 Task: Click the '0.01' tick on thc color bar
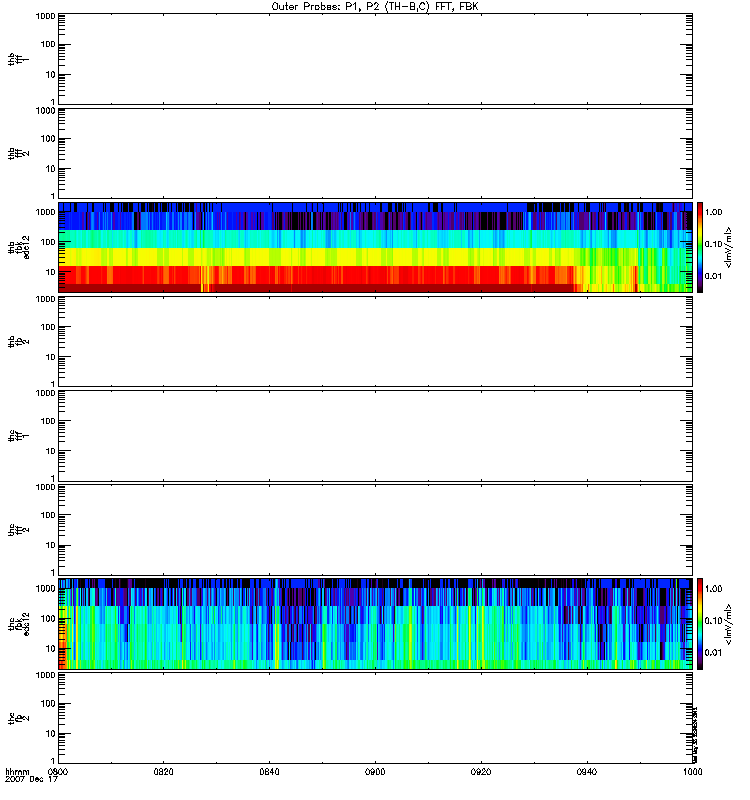click(714, 653)
